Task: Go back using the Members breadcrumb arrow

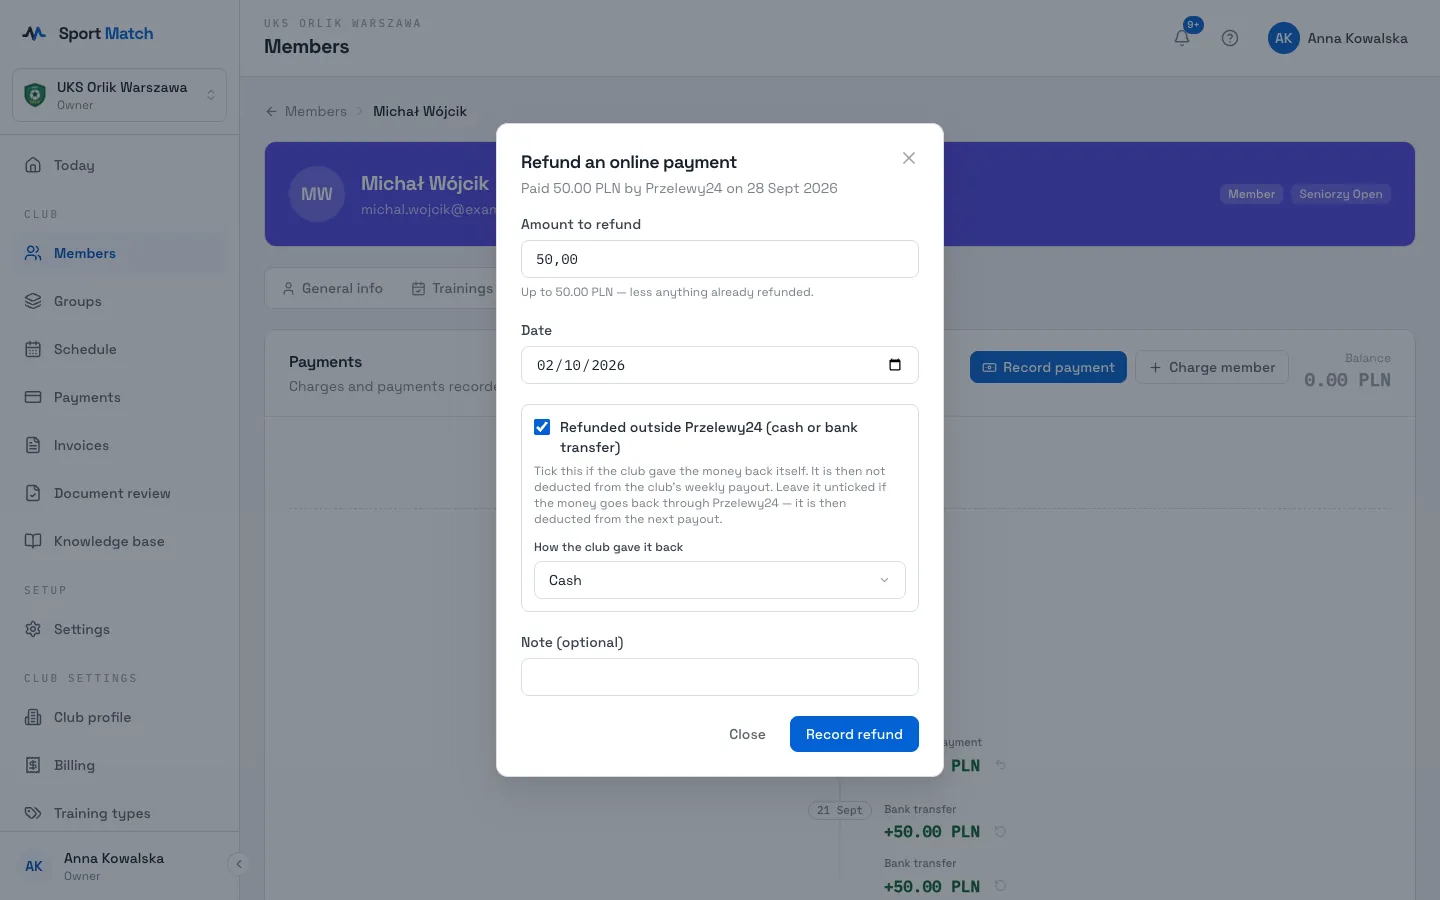Action: 271,111
